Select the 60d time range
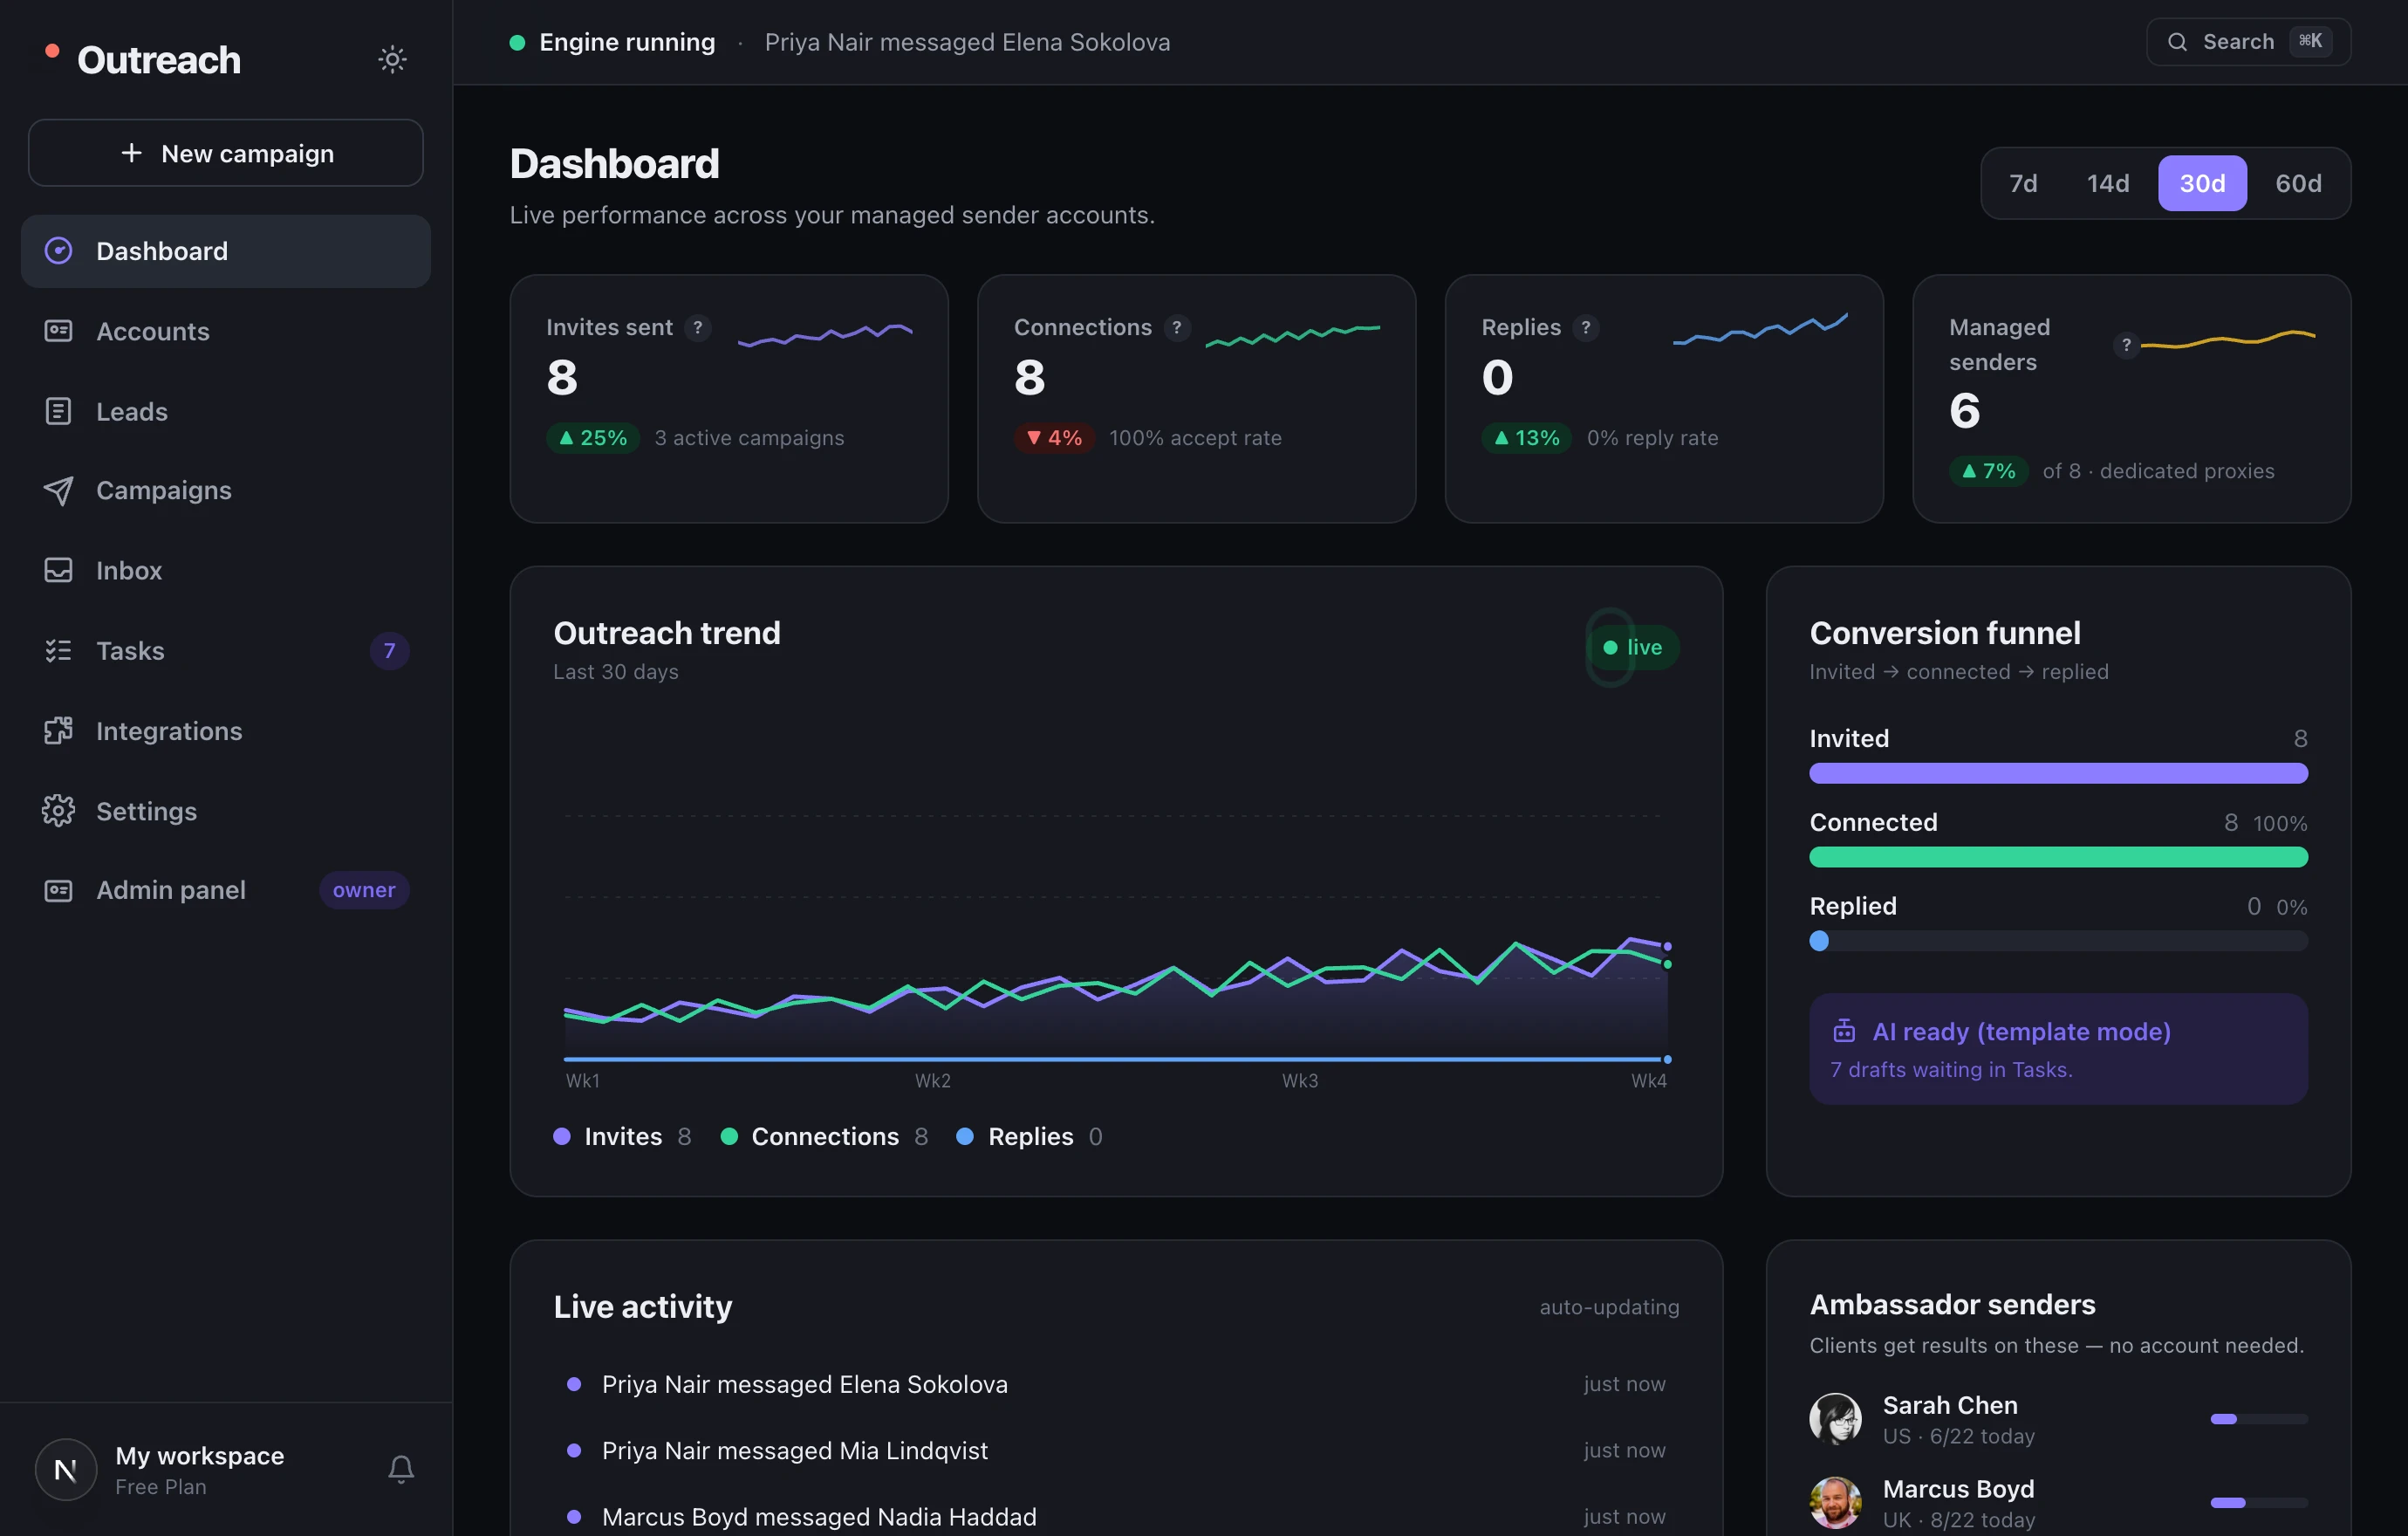The width and height of the screenshot is (2408, 1536). pos(2298,183)
